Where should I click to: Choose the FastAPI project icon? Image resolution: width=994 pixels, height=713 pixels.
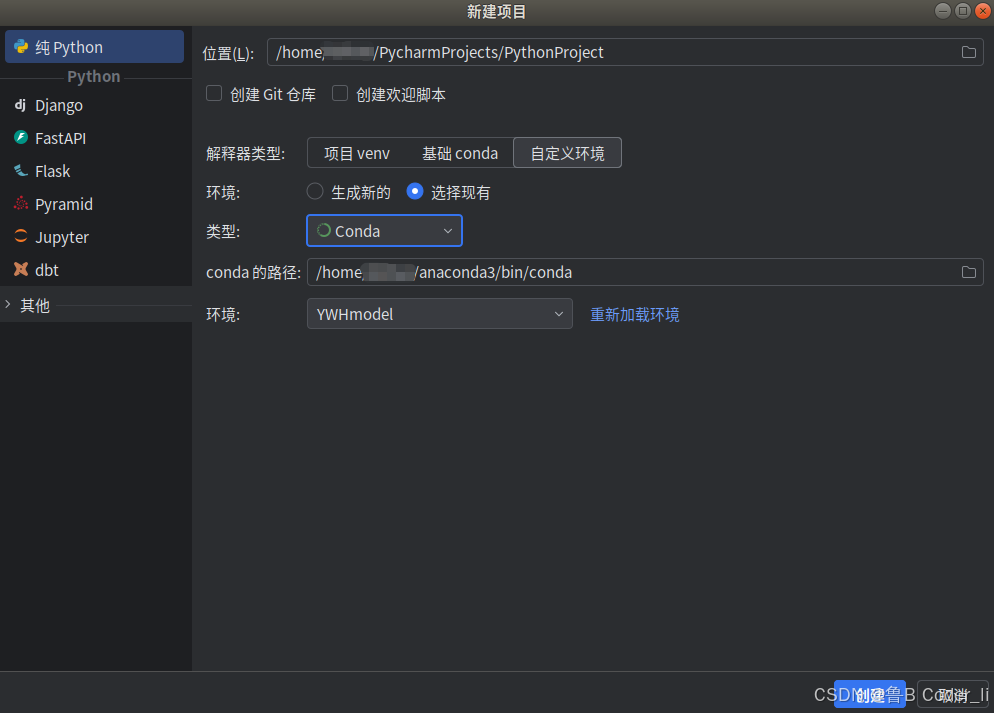(x=21, y=138)
